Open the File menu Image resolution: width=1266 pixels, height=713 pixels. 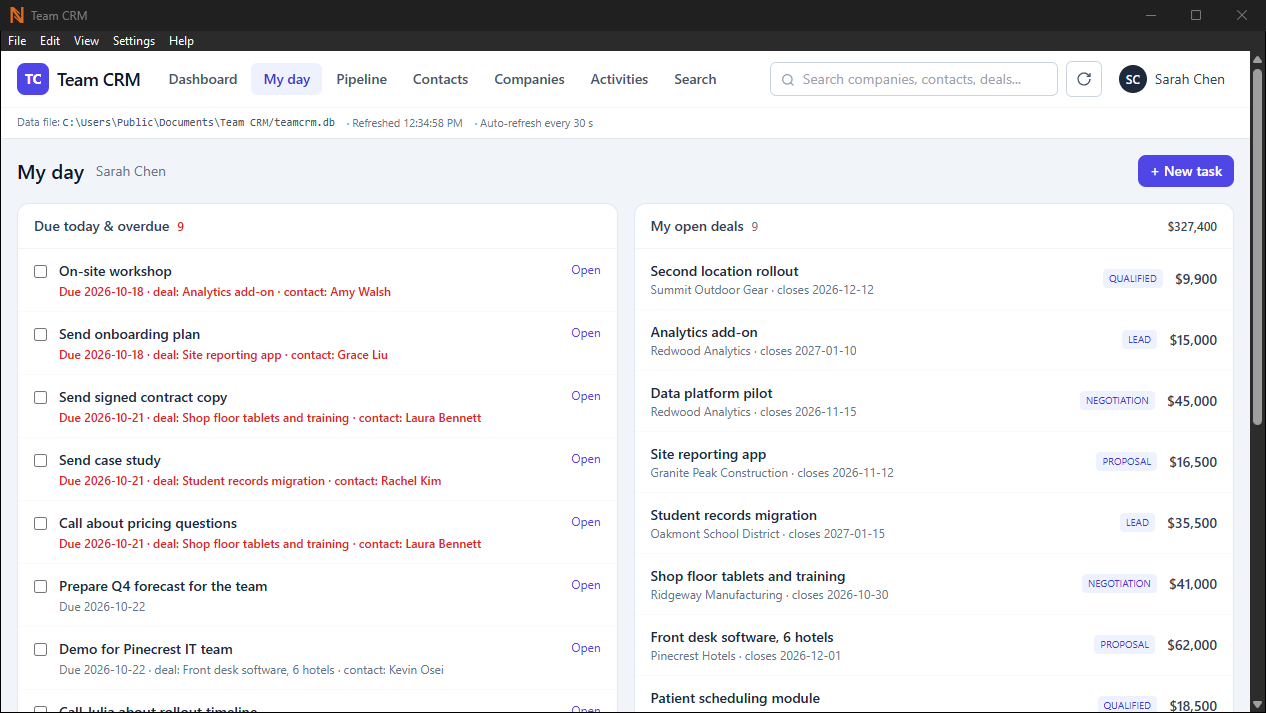17,41
